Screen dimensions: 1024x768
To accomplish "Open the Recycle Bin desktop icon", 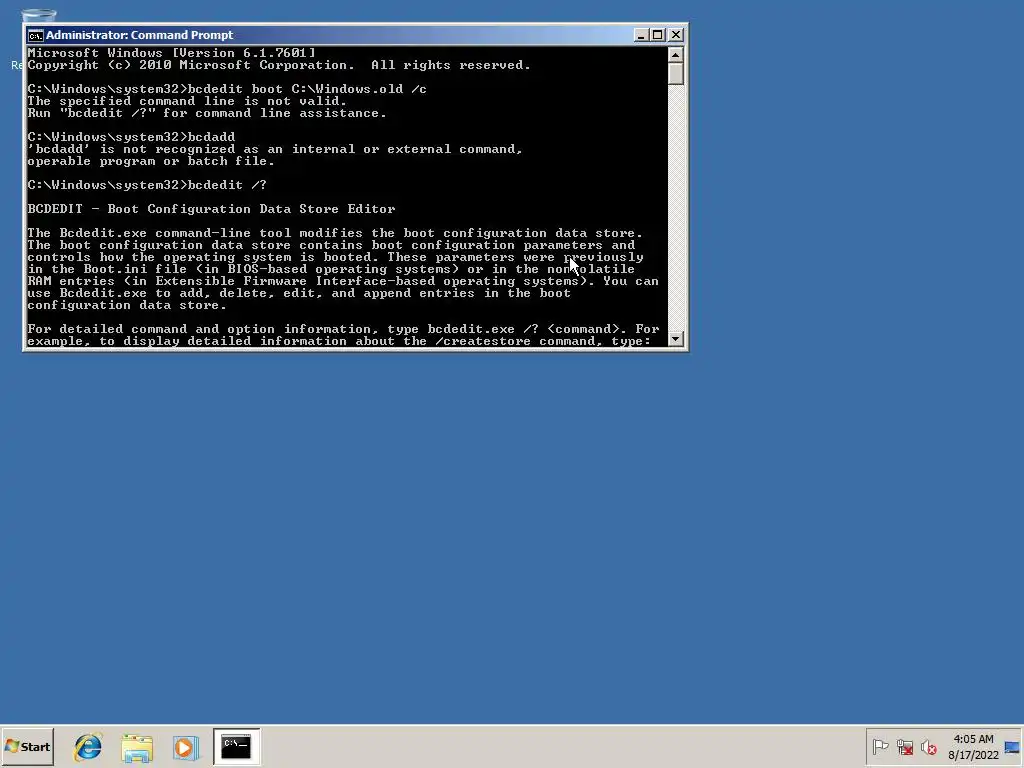I will point(39,15).
